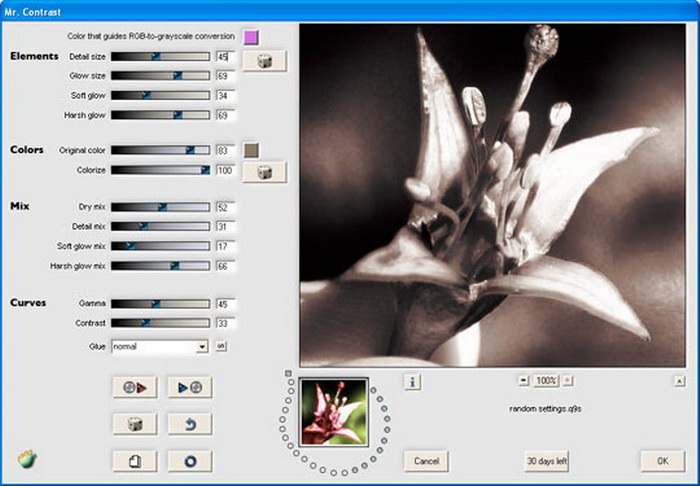Focus the Glow size value field

click(225, 76)
